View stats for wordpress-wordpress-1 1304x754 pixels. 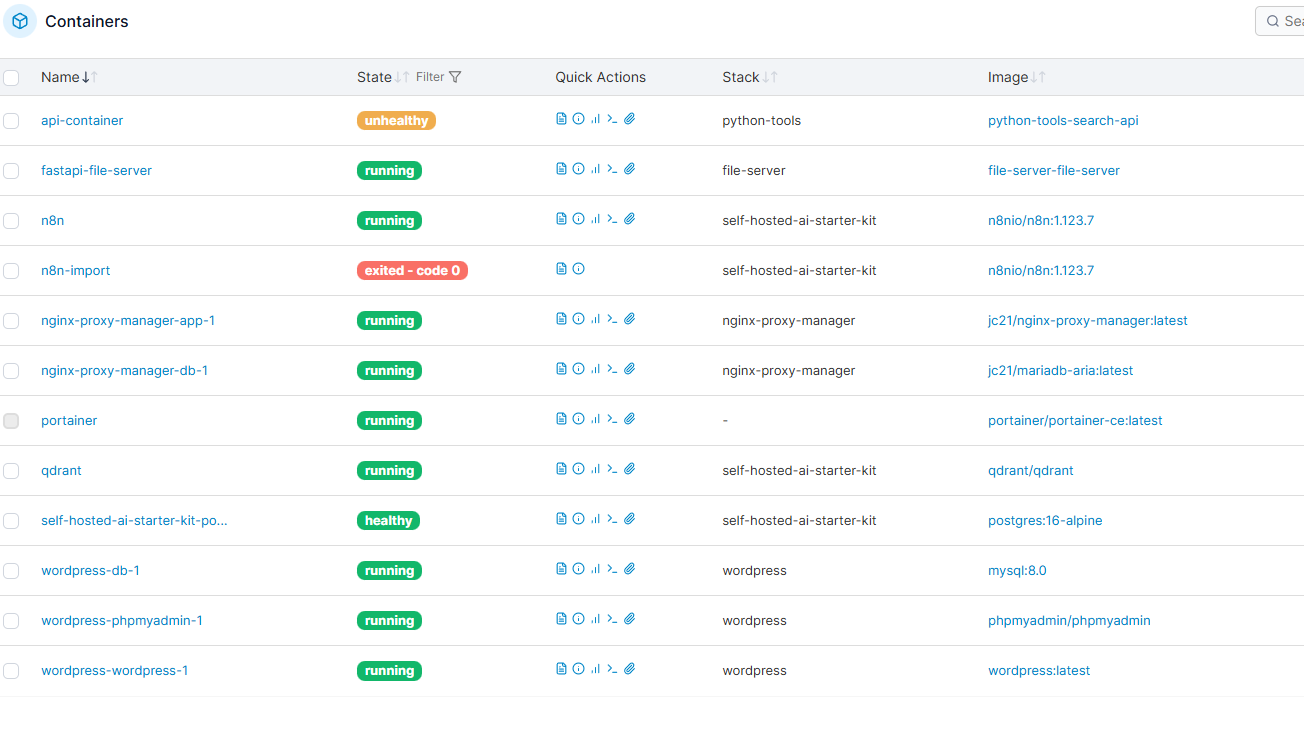point(595,669)
